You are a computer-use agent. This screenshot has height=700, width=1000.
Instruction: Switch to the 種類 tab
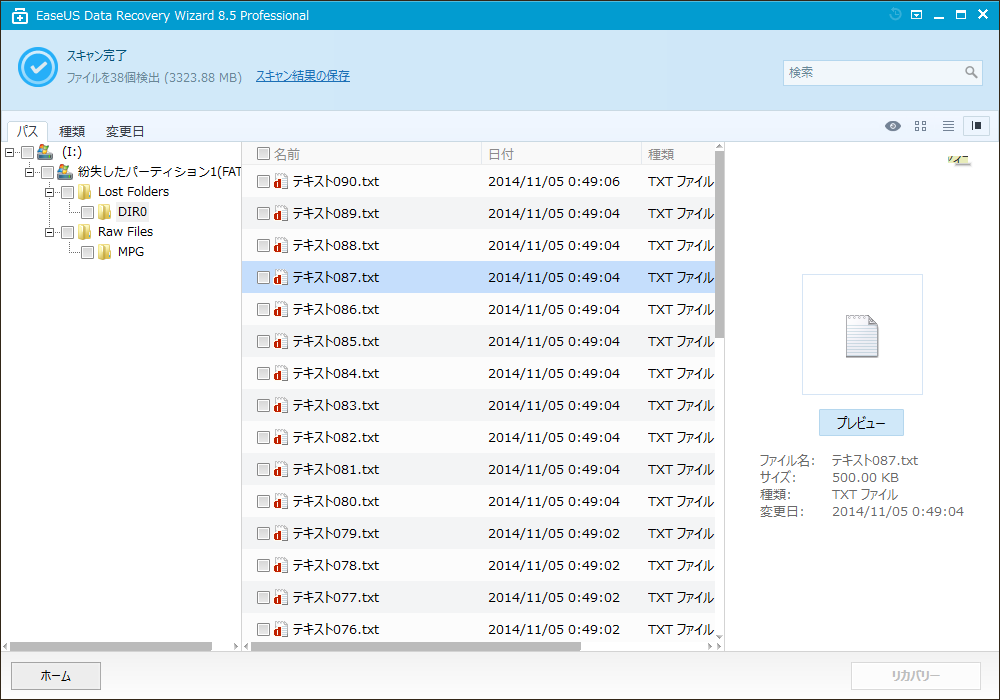click(x=72, y=131)
